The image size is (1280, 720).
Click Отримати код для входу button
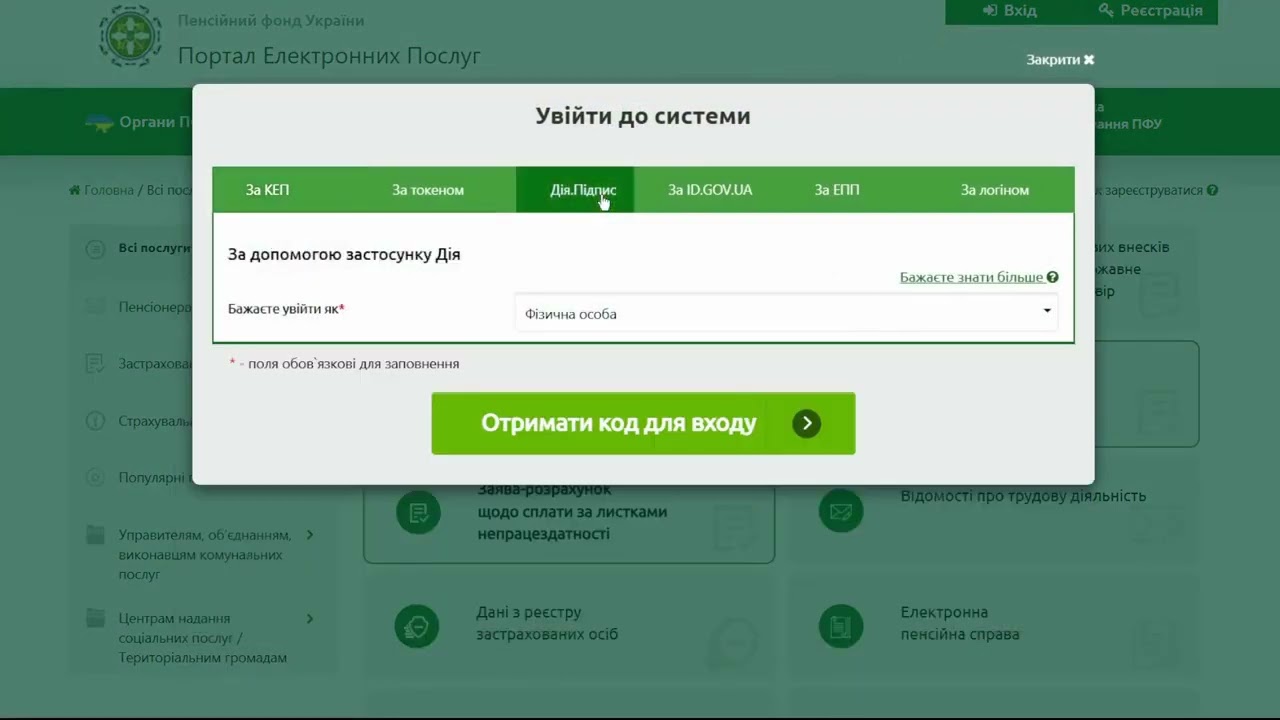click(x=643, y=423)
